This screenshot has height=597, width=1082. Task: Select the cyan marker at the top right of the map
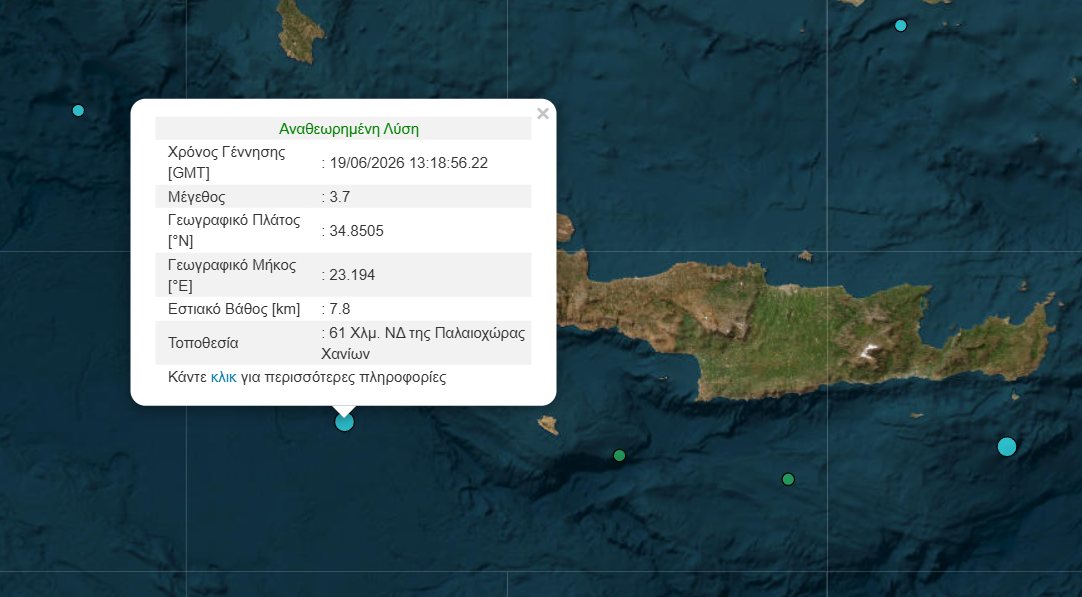(x=901, y=26)
